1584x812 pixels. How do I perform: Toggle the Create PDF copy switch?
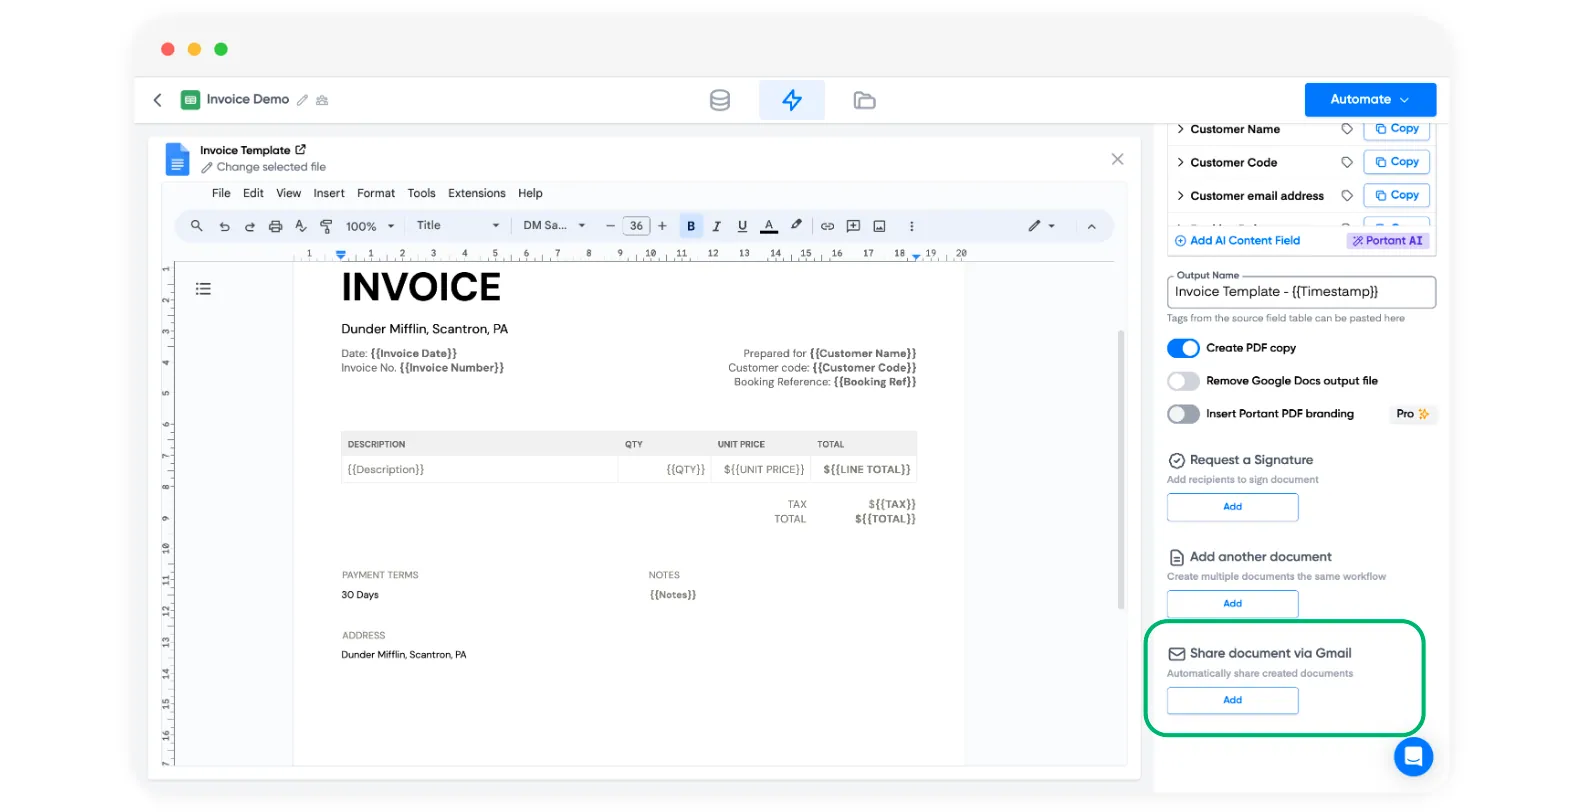click(x=1183, y=348)
